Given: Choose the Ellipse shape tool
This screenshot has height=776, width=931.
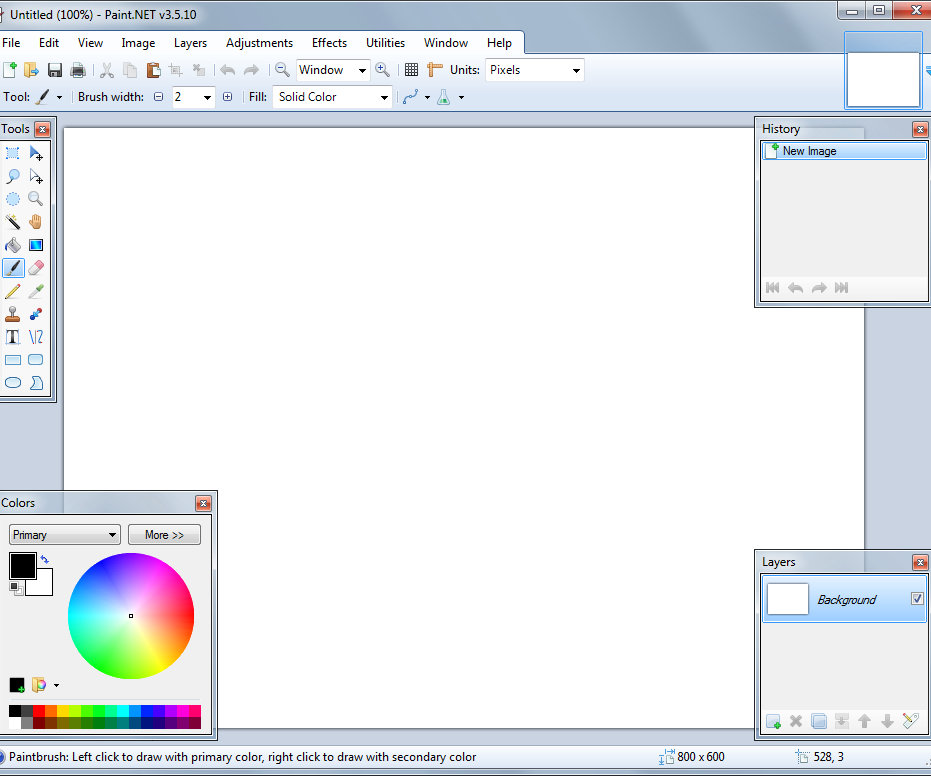Looking at the screenshot, I should click(x=13, y=382).
